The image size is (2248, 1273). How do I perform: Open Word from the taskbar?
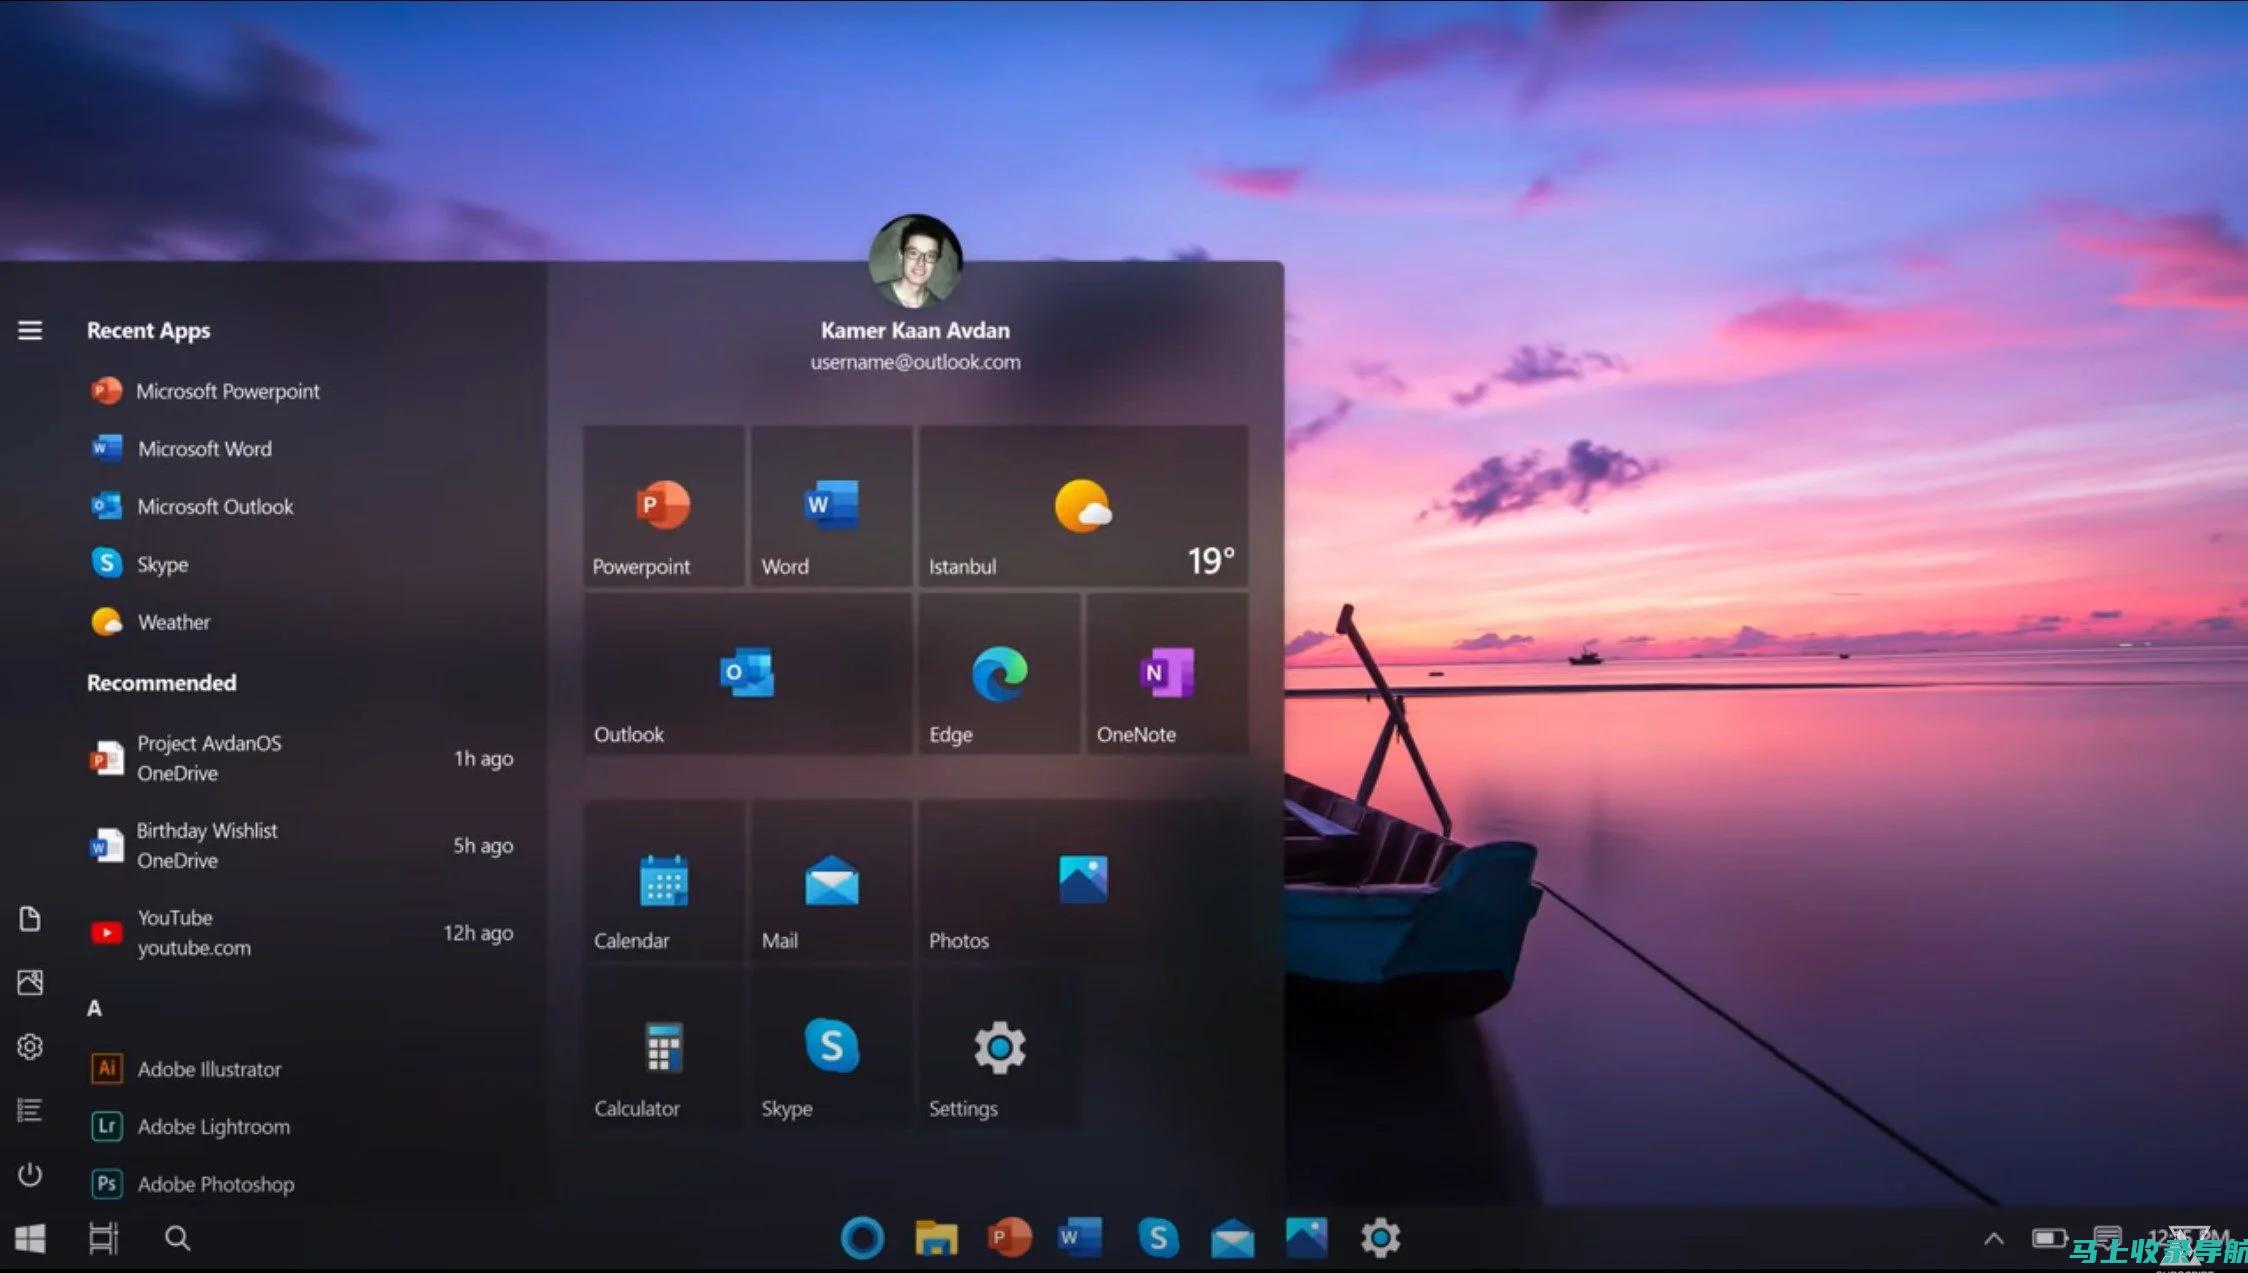(x=1081, y=1238)
